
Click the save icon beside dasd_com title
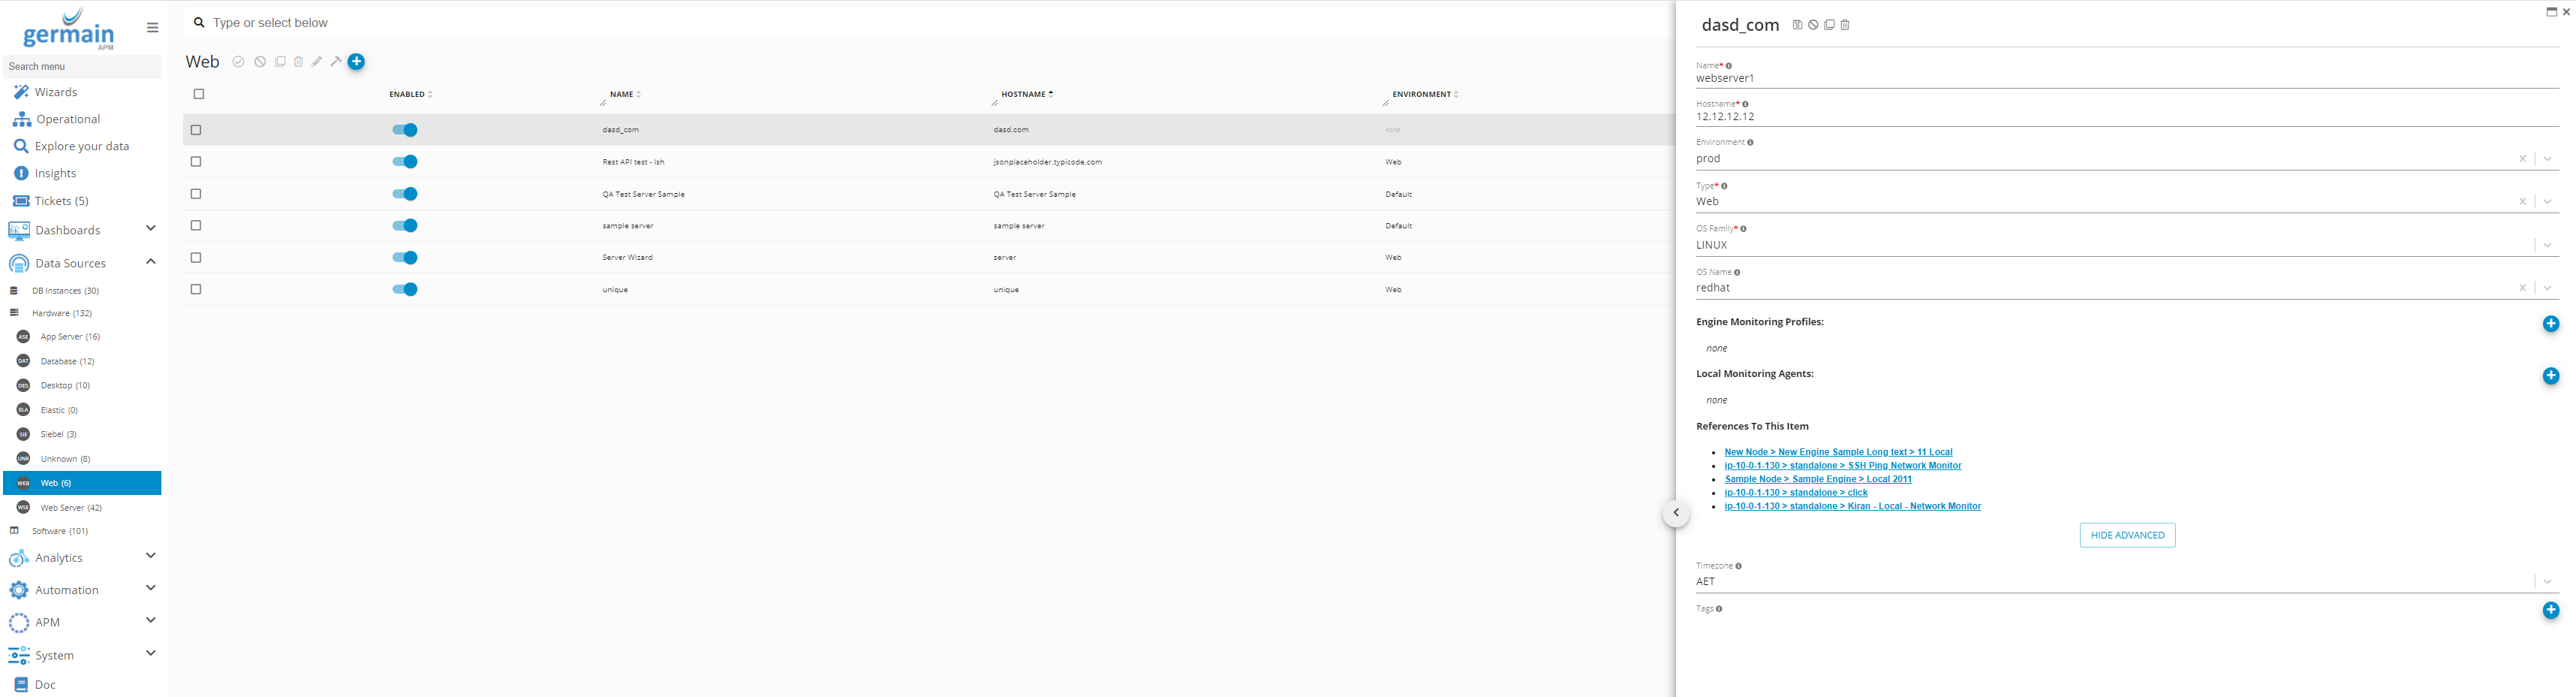pyautogui.click(x=1797, y=25)
